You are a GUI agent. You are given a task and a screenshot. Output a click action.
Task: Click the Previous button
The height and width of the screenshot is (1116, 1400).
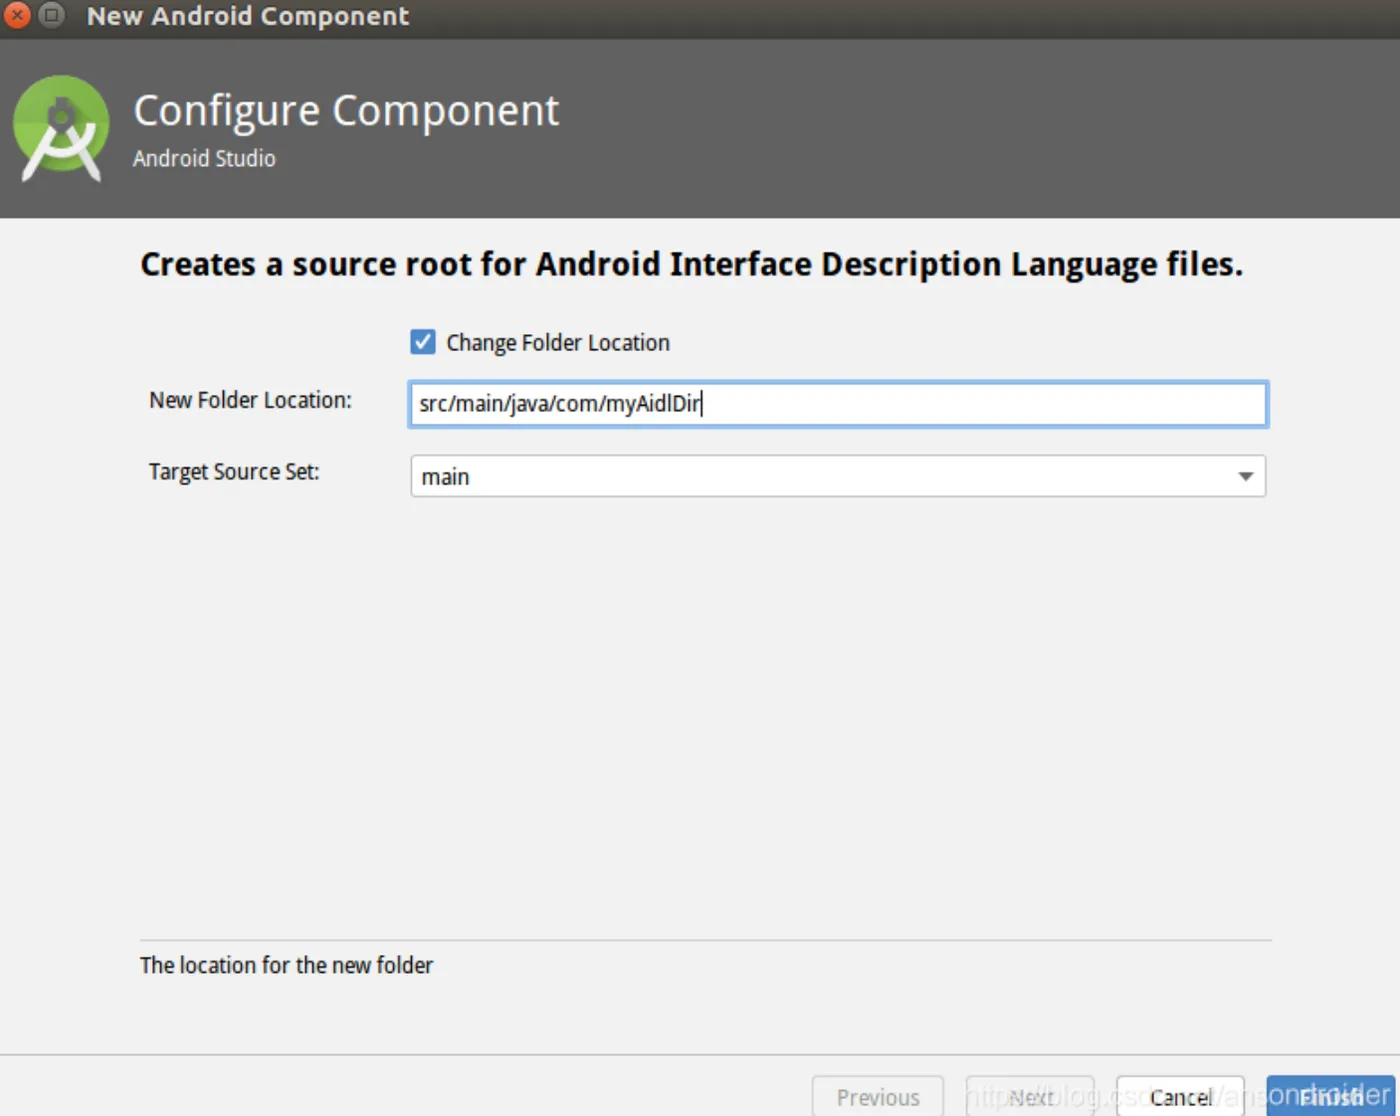(x=878, y=1096)
